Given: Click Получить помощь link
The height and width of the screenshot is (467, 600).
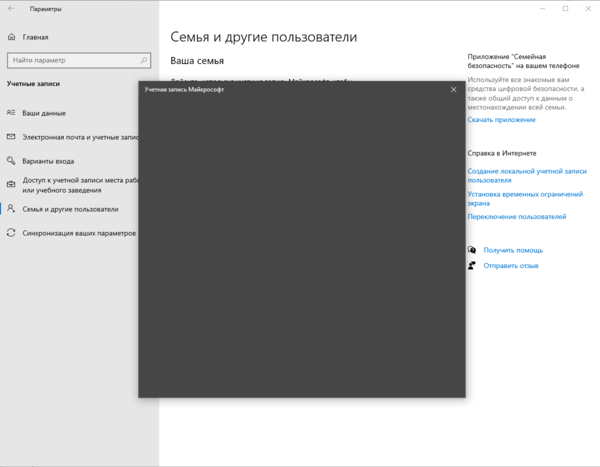Looking at the screenshot, I should click(513, 250).
